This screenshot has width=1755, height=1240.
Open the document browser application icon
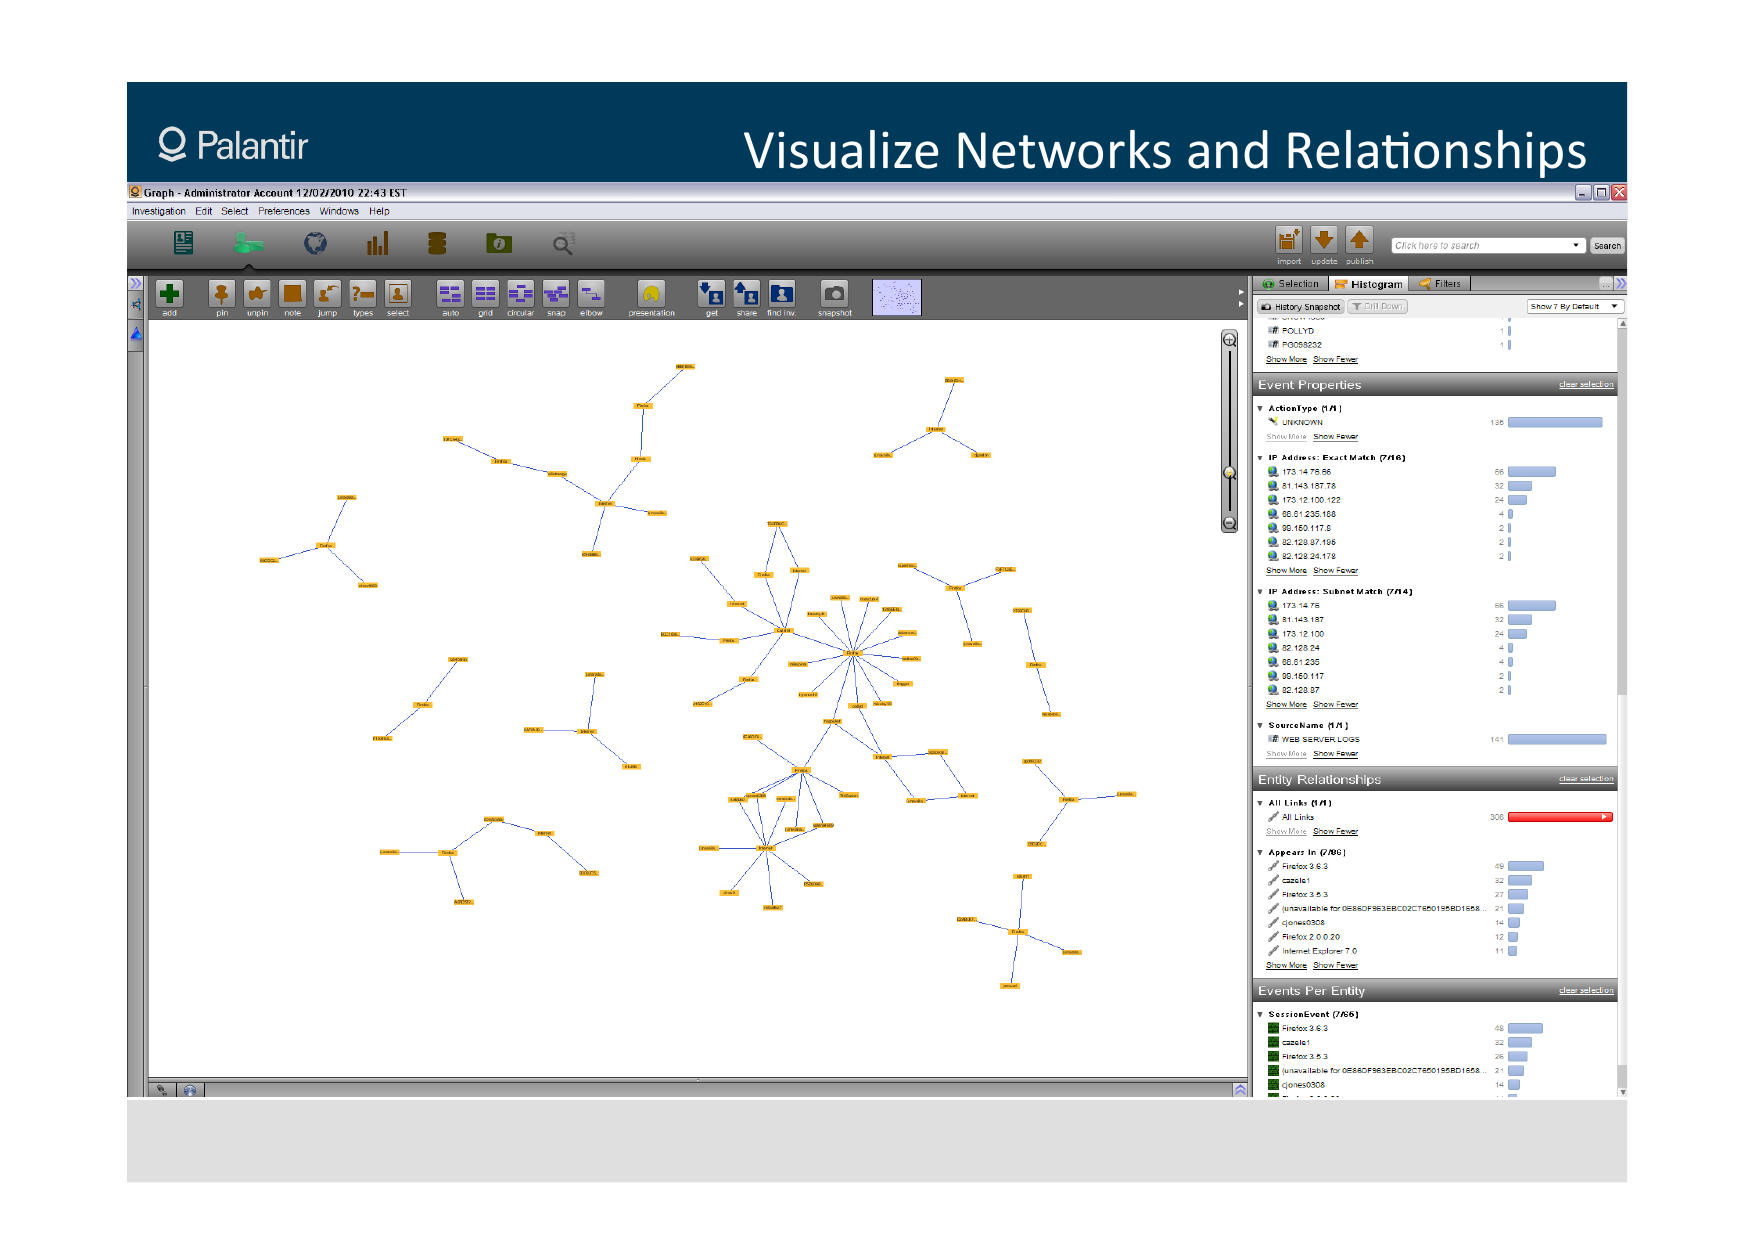coord(184,243)
